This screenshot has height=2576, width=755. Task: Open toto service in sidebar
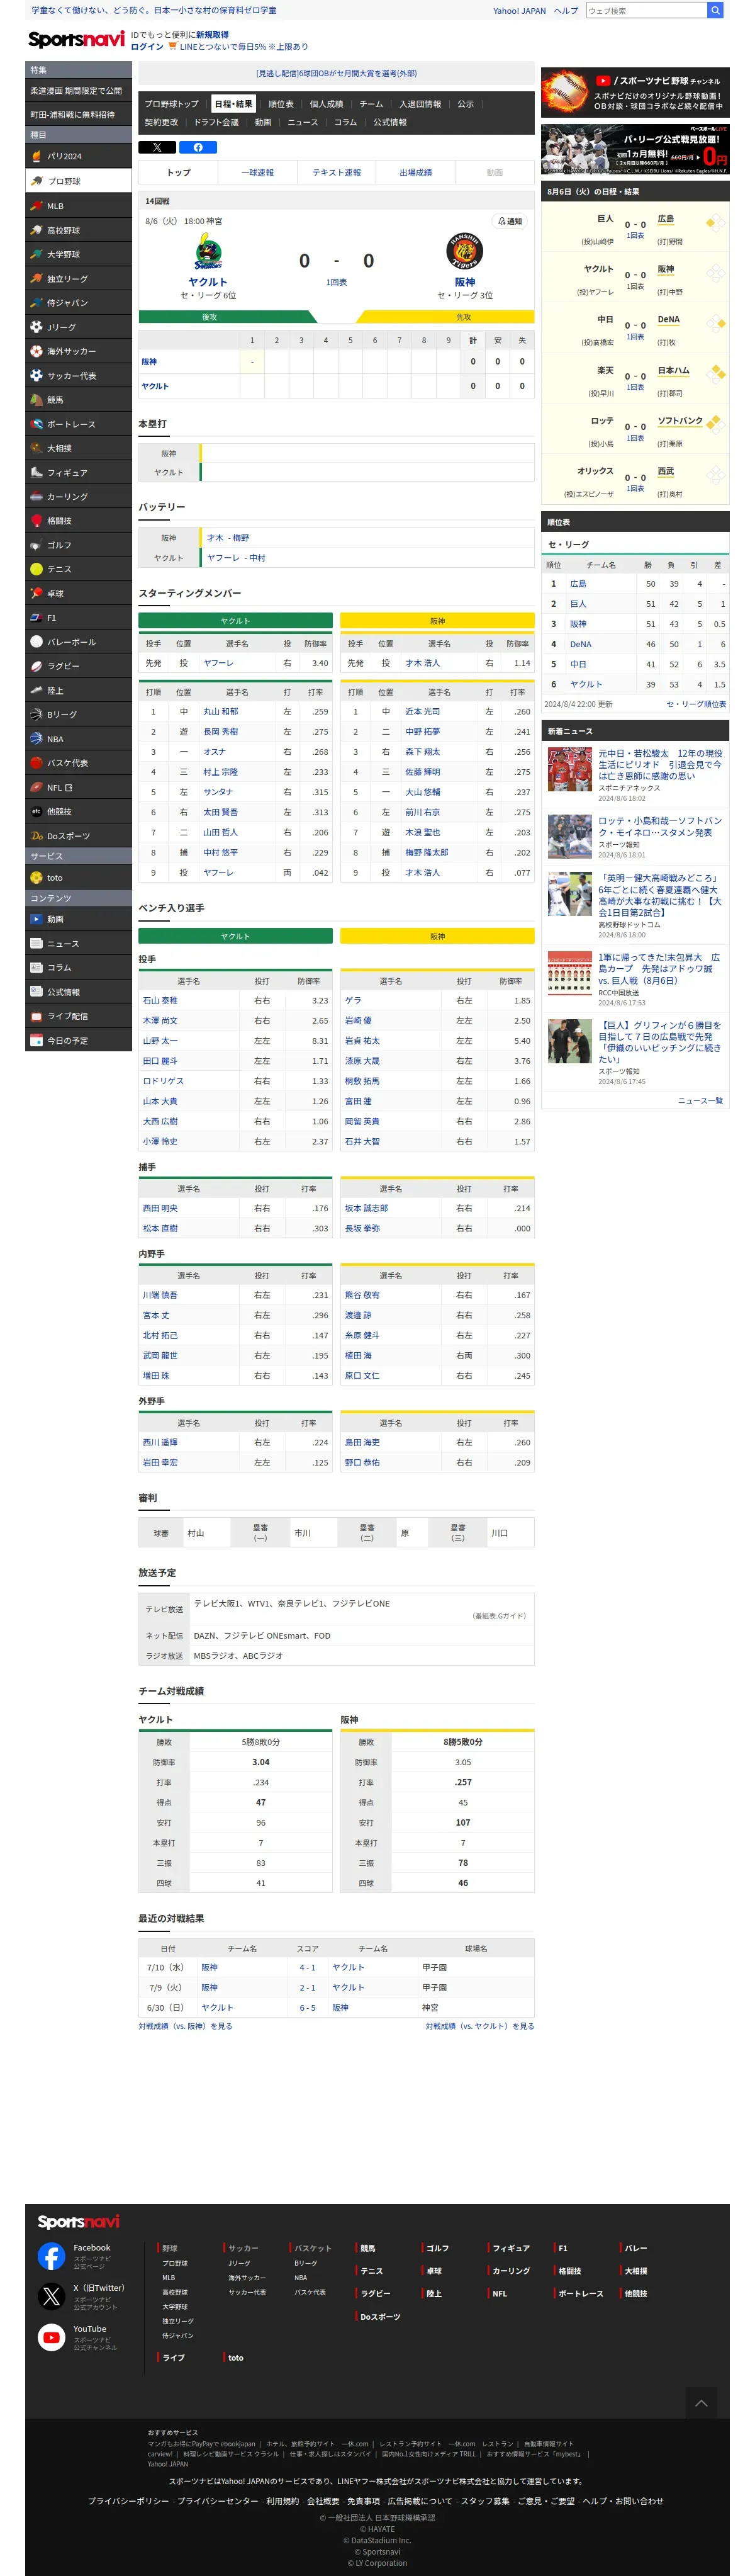(78, 877)
